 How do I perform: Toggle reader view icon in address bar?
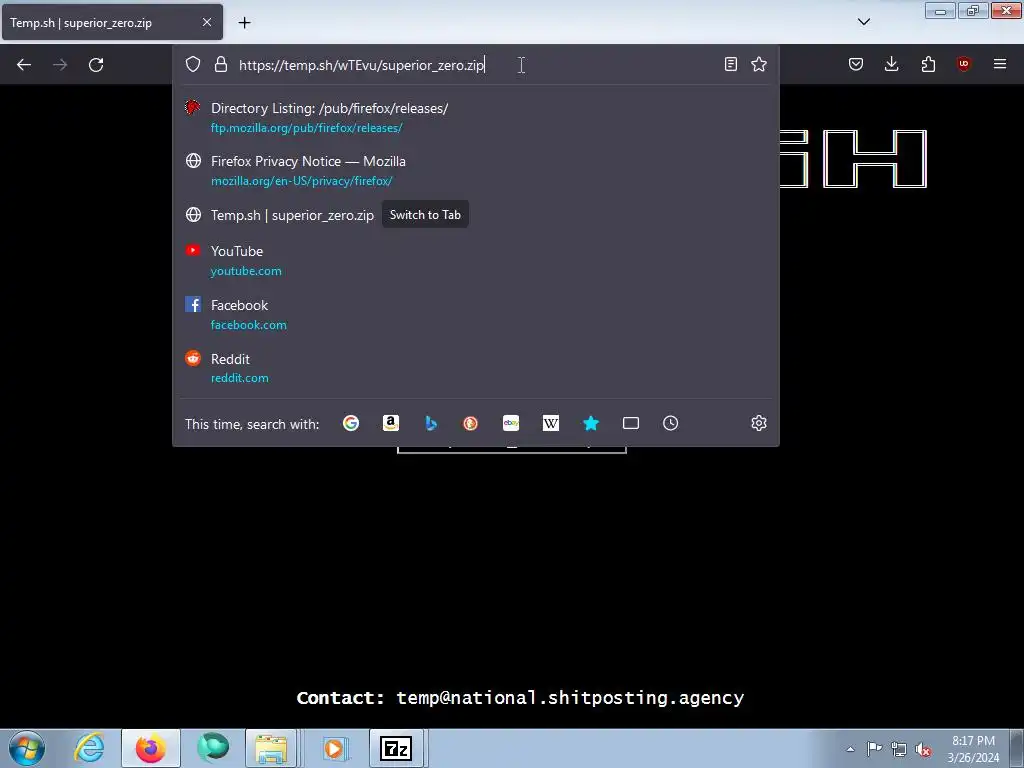(x=731, y=64)
